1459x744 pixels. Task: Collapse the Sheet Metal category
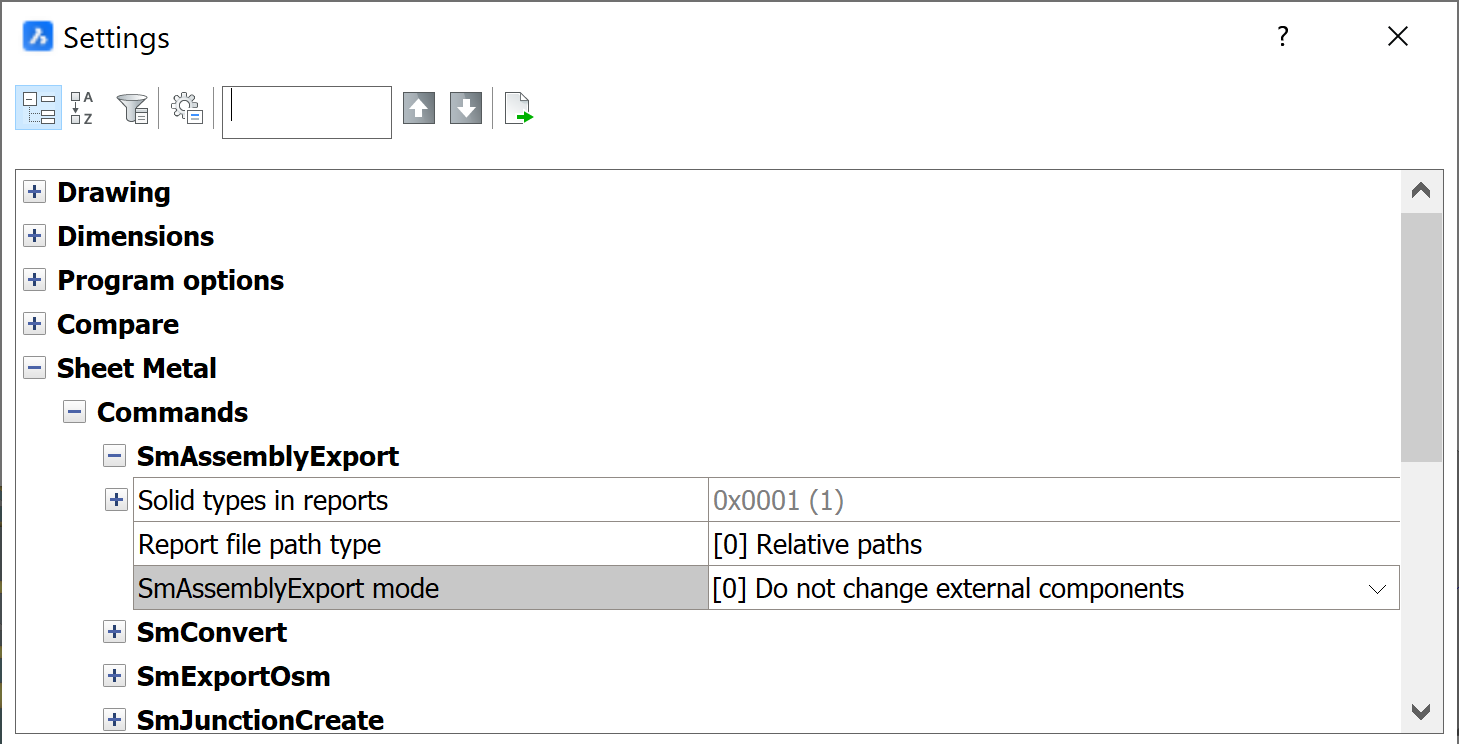[35, 368]
